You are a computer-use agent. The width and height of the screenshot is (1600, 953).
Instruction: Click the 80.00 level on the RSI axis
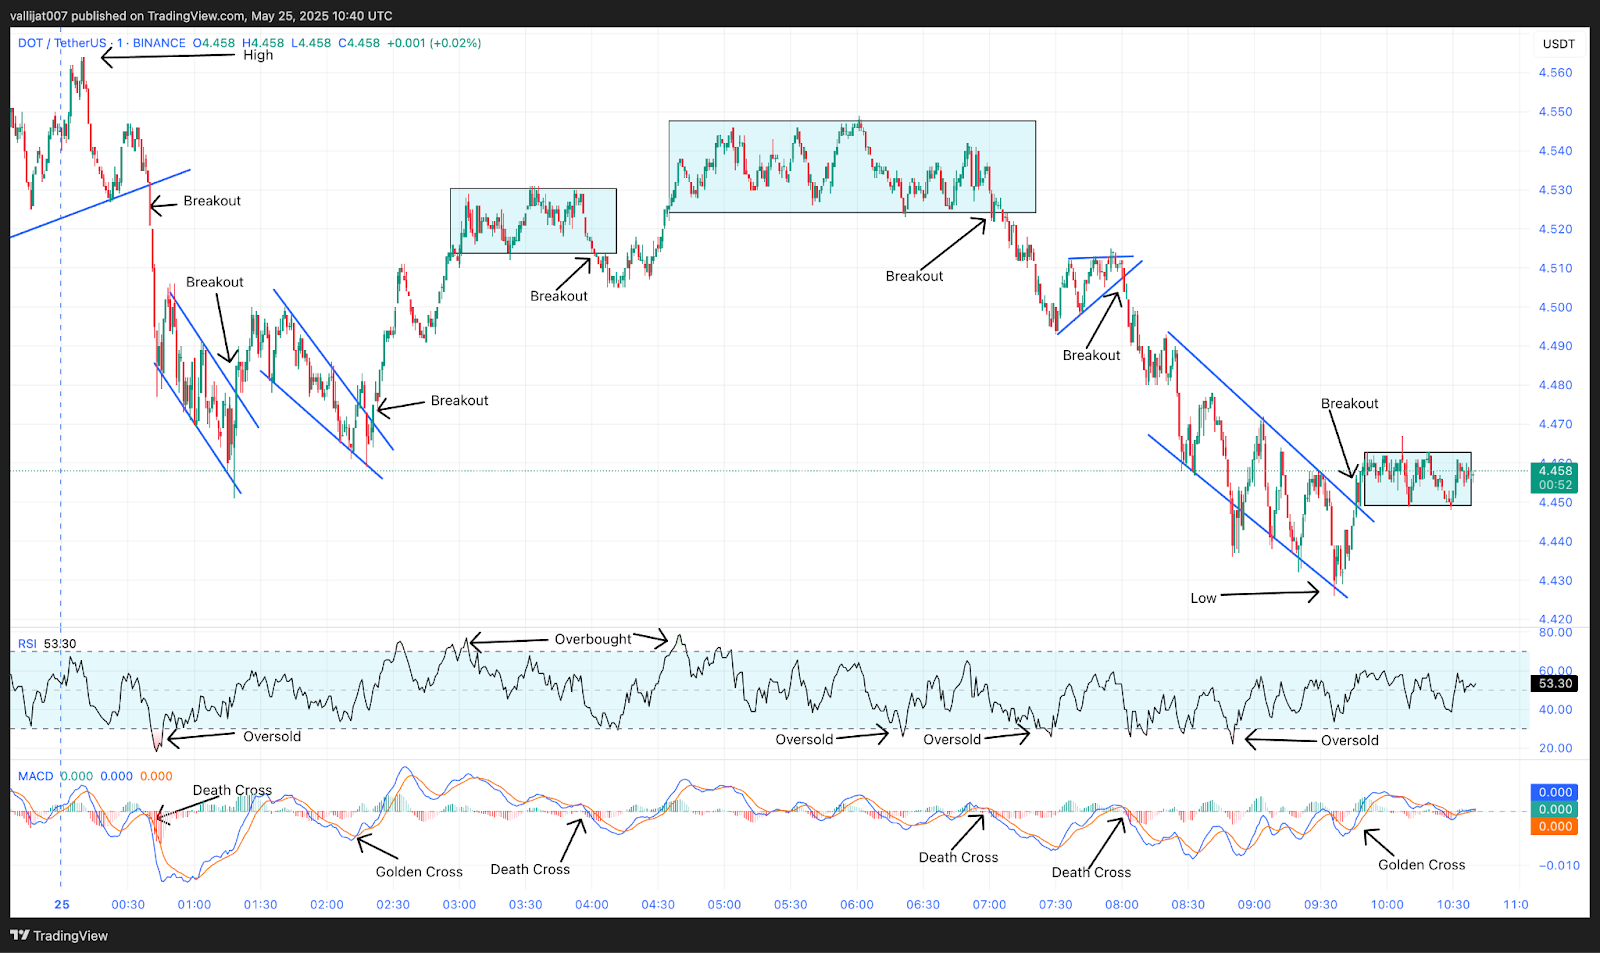click(x=1555, y=632)
